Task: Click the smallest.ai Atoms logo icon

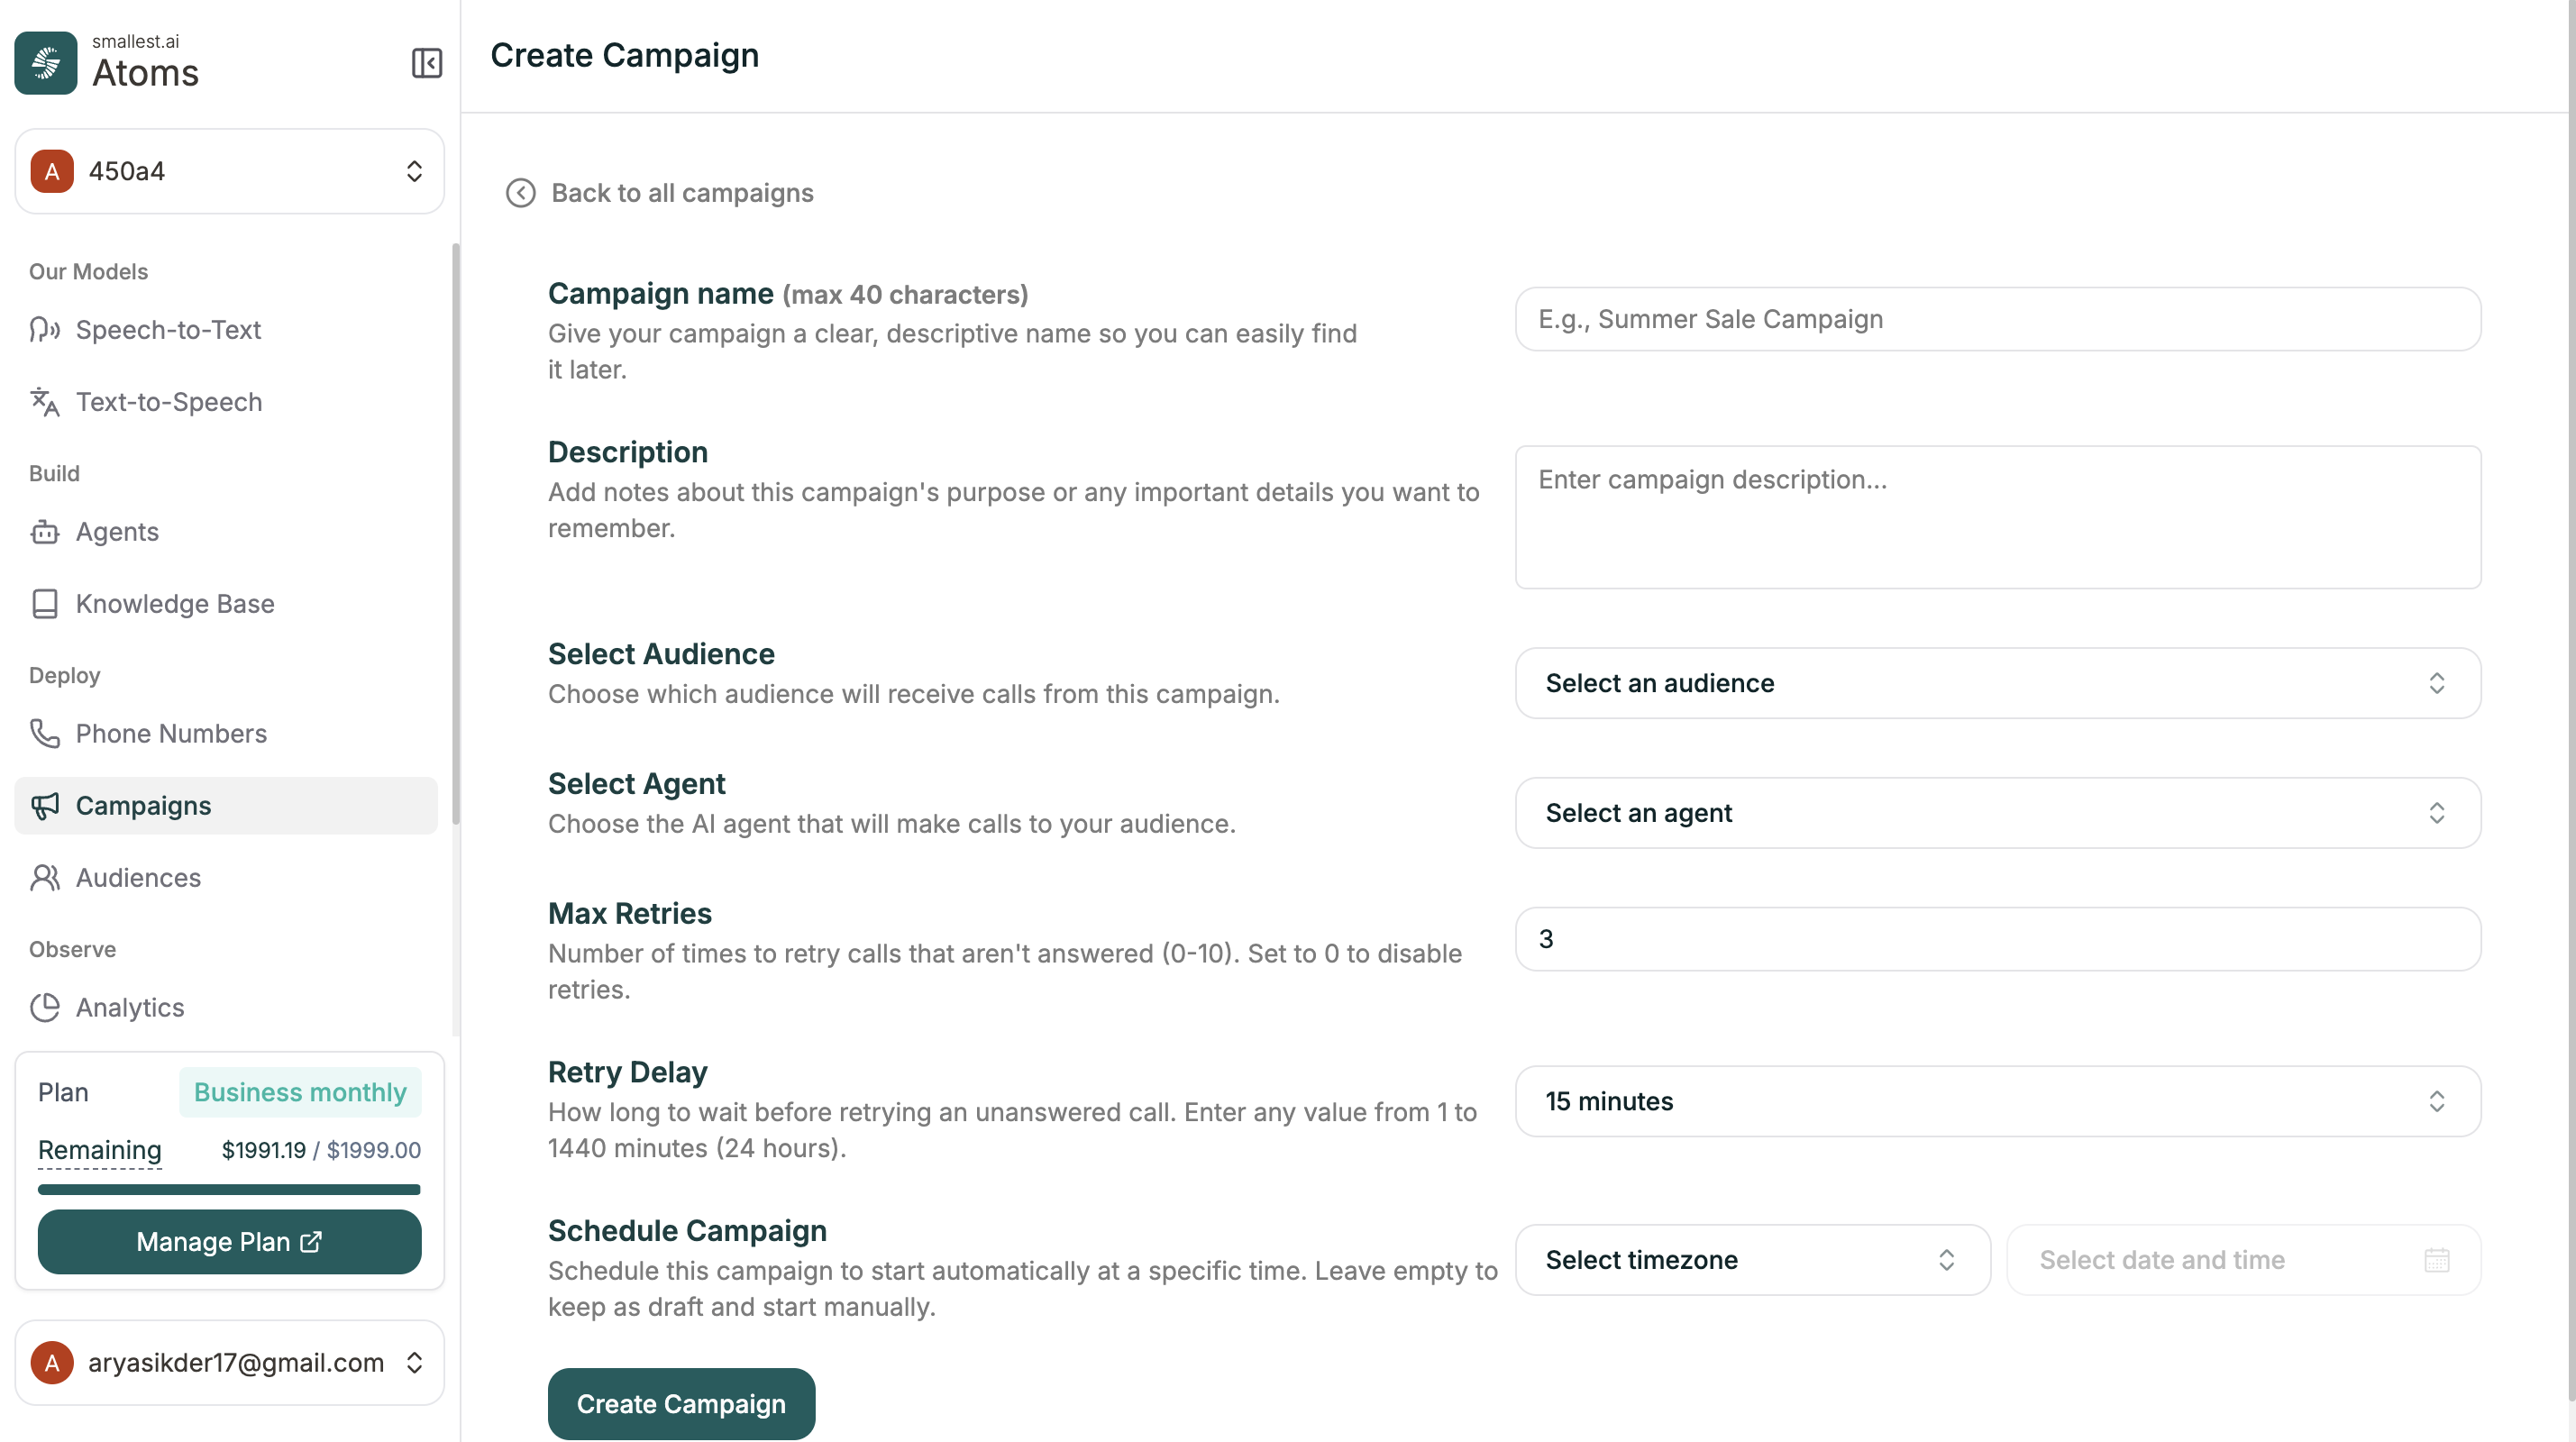Action: point(45,63)
